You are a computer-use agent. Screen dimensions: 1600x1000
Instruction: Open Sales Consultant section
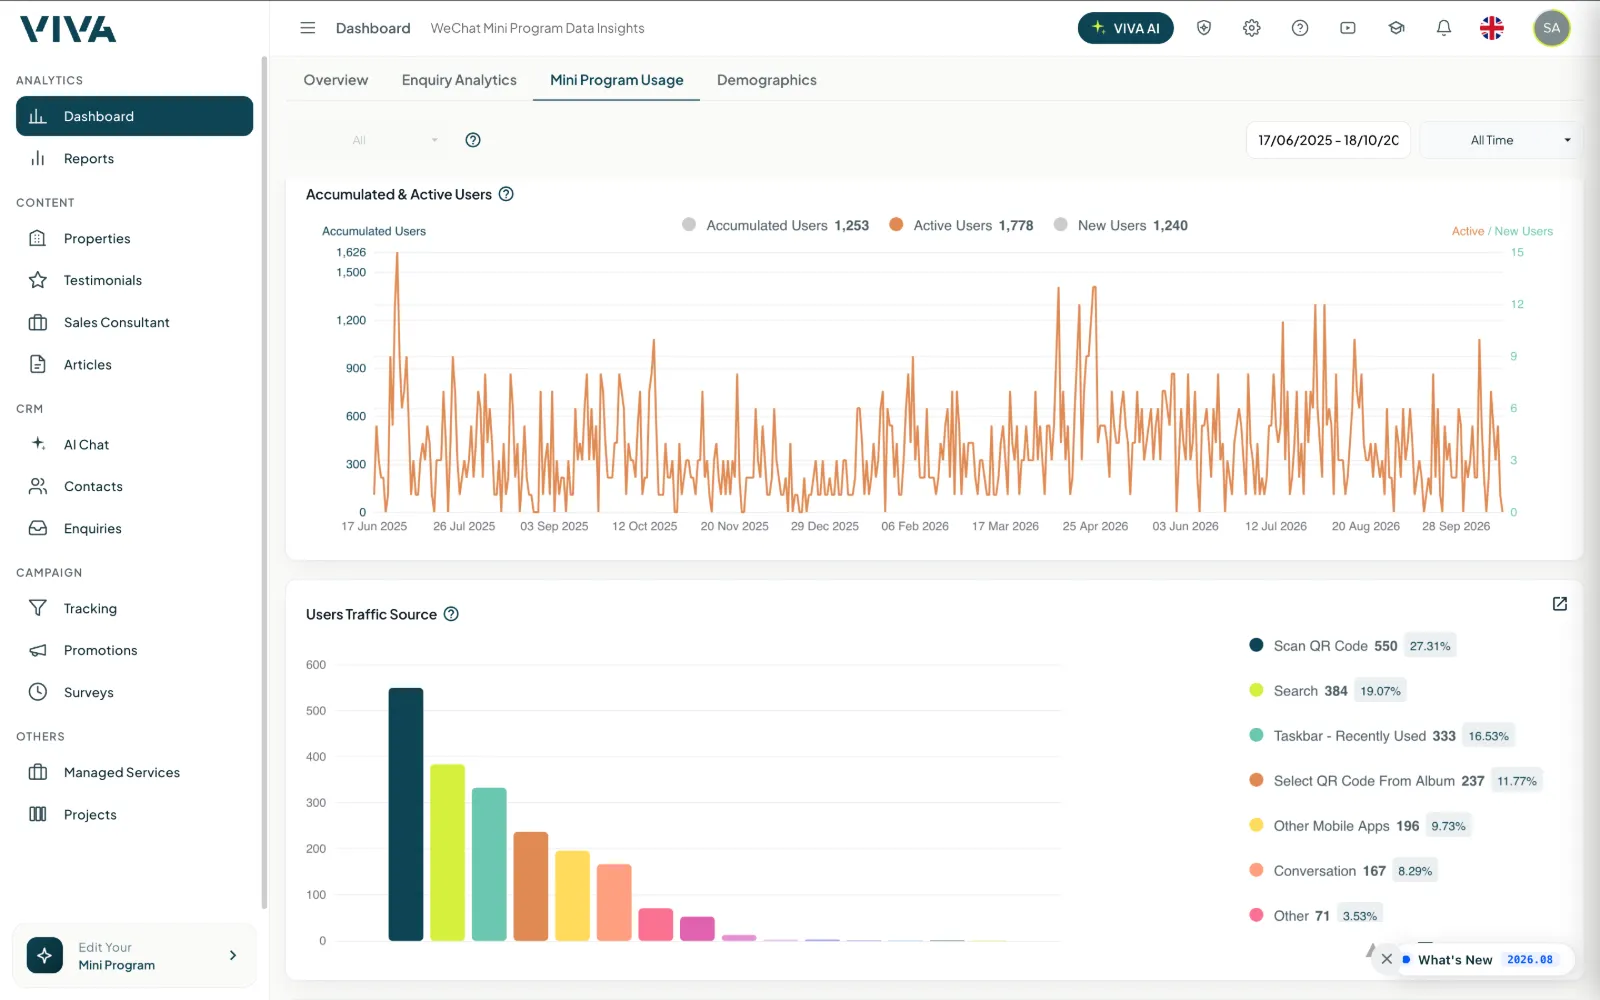(134, 322)
